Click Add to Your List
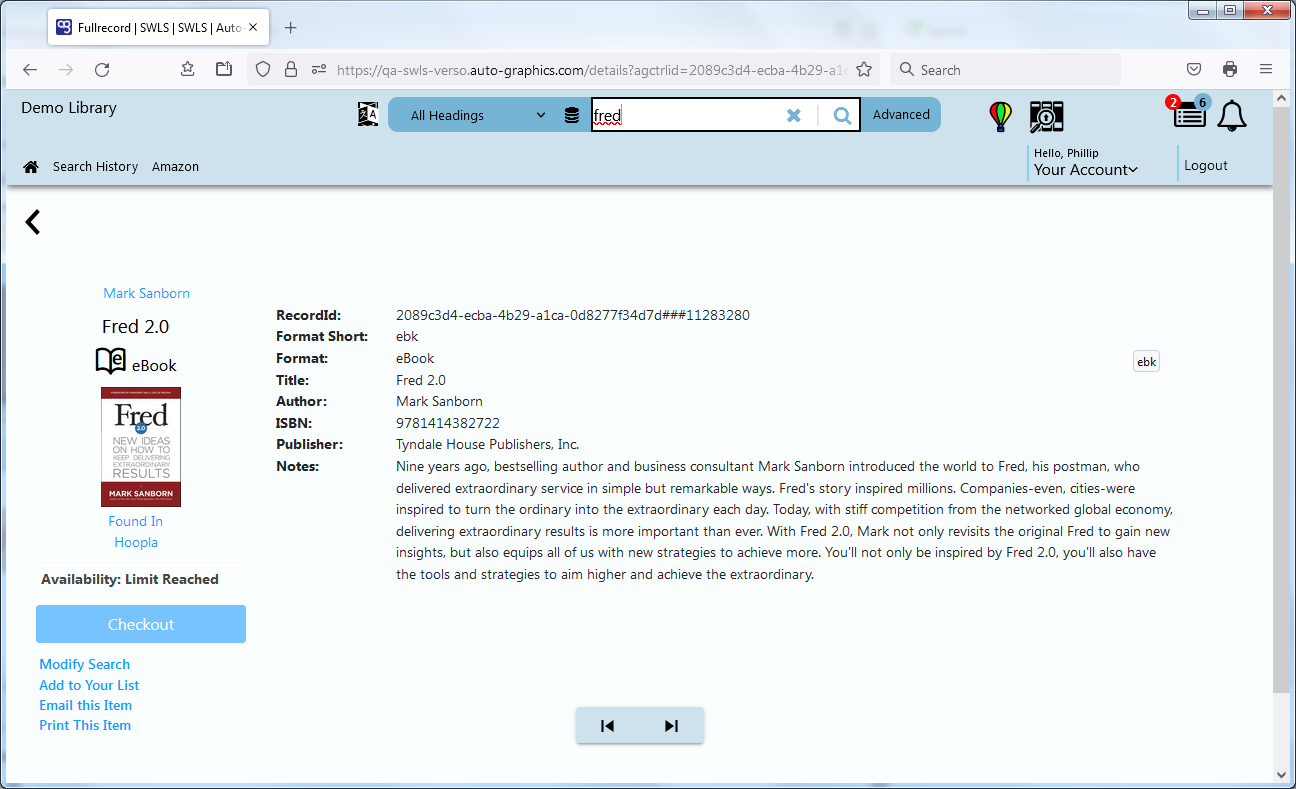This screenshot has height=789, width=1296. (89, 685)
